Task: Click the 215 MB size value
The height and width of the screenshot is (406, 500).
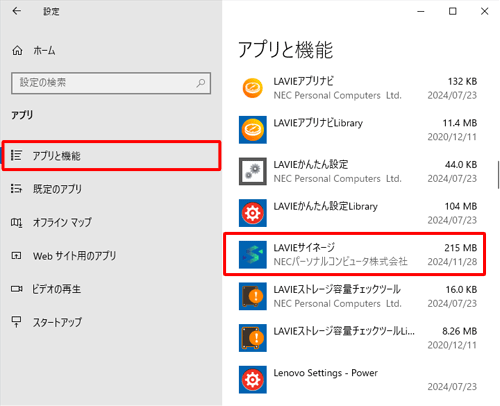Action: (x=460, y=248)
